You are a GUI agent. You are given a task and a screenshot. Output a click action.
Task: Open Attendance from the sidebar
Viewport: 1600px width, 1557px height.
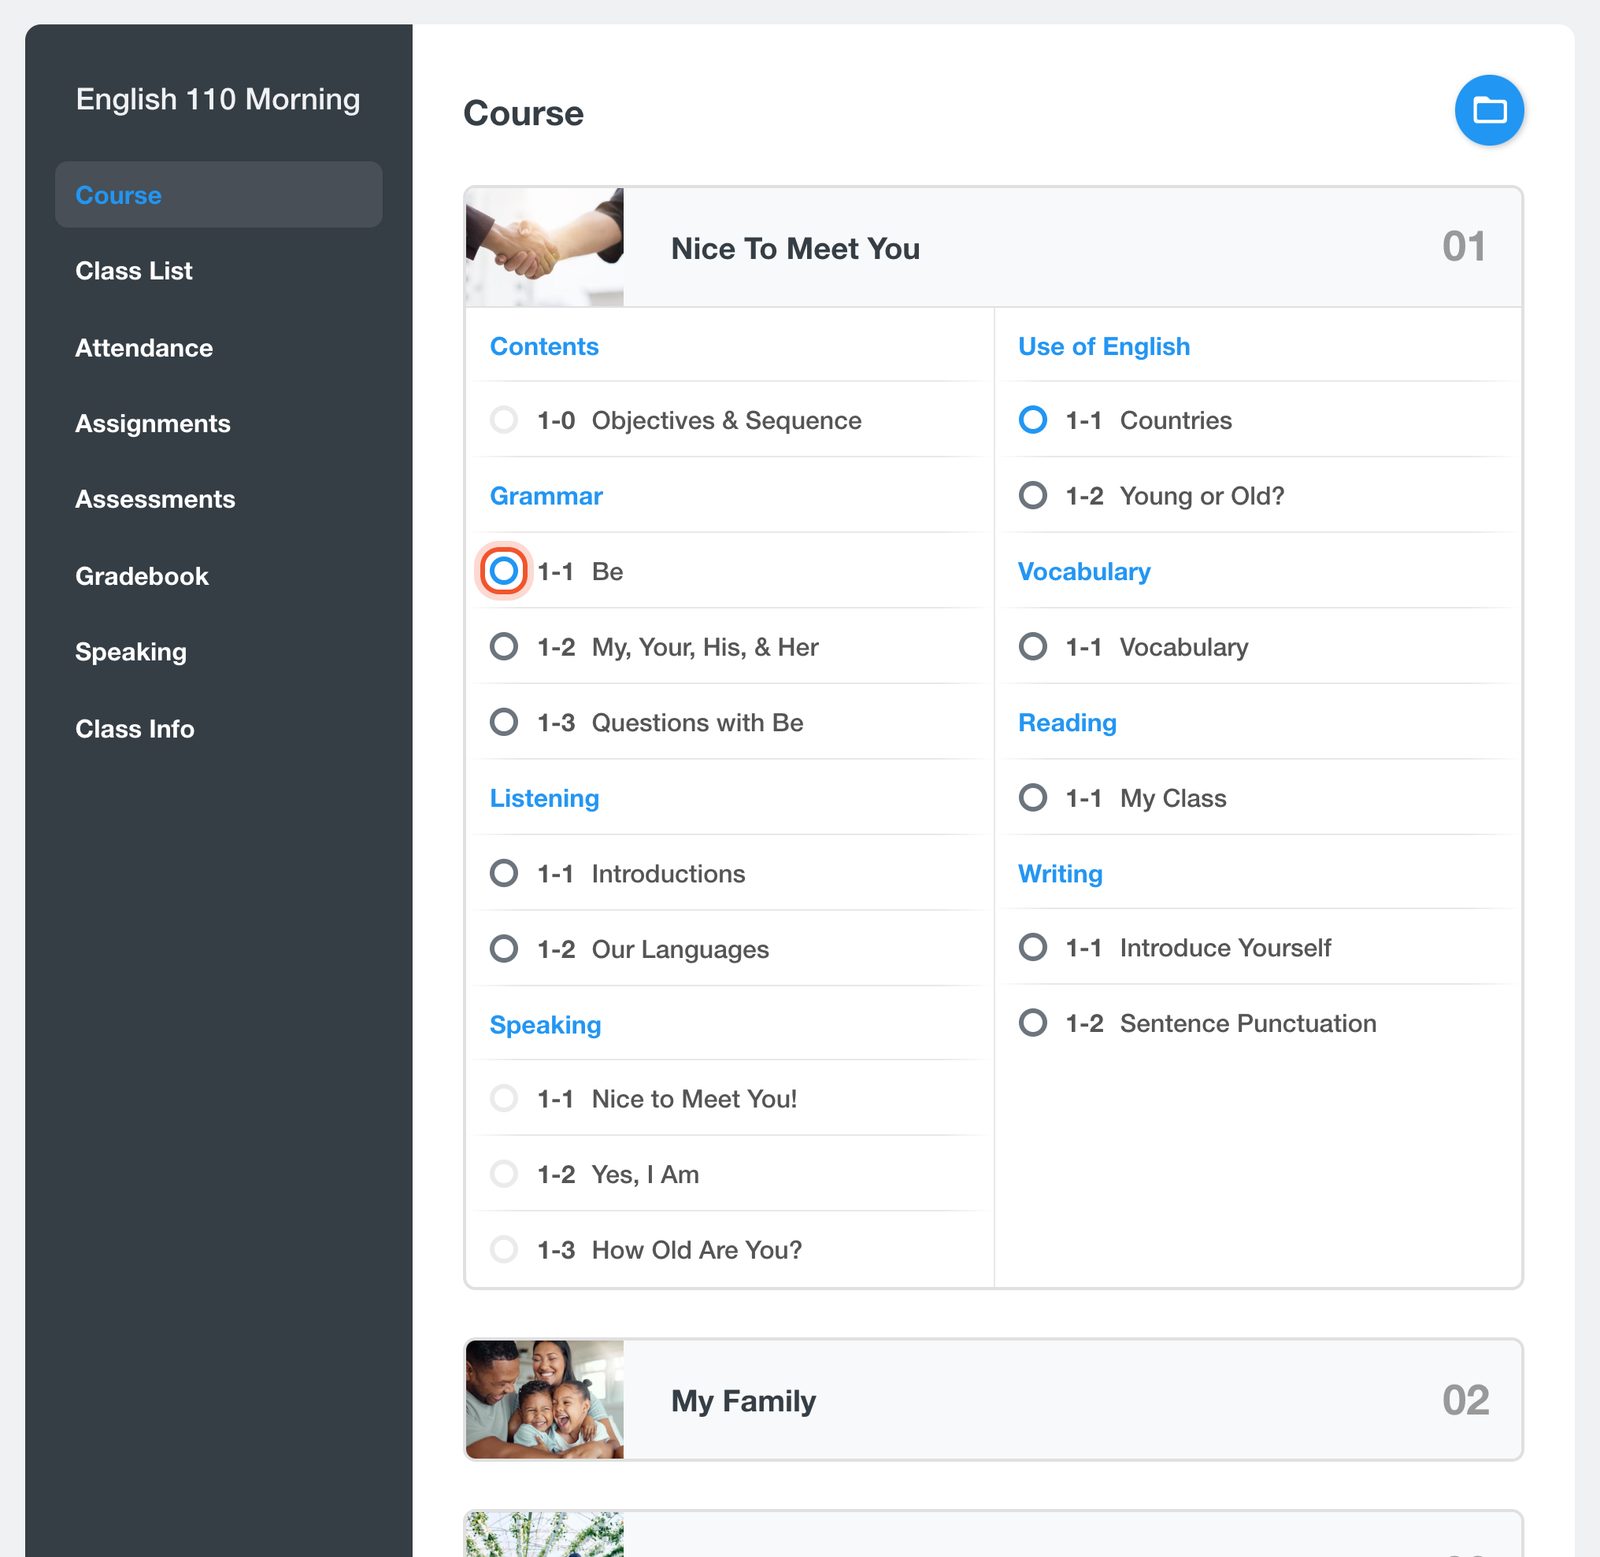(x=144, y=348)
